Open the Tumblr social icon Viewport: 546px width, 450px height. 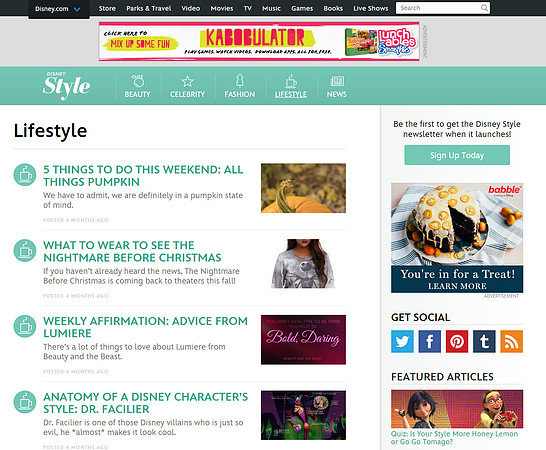pos(484,341)
